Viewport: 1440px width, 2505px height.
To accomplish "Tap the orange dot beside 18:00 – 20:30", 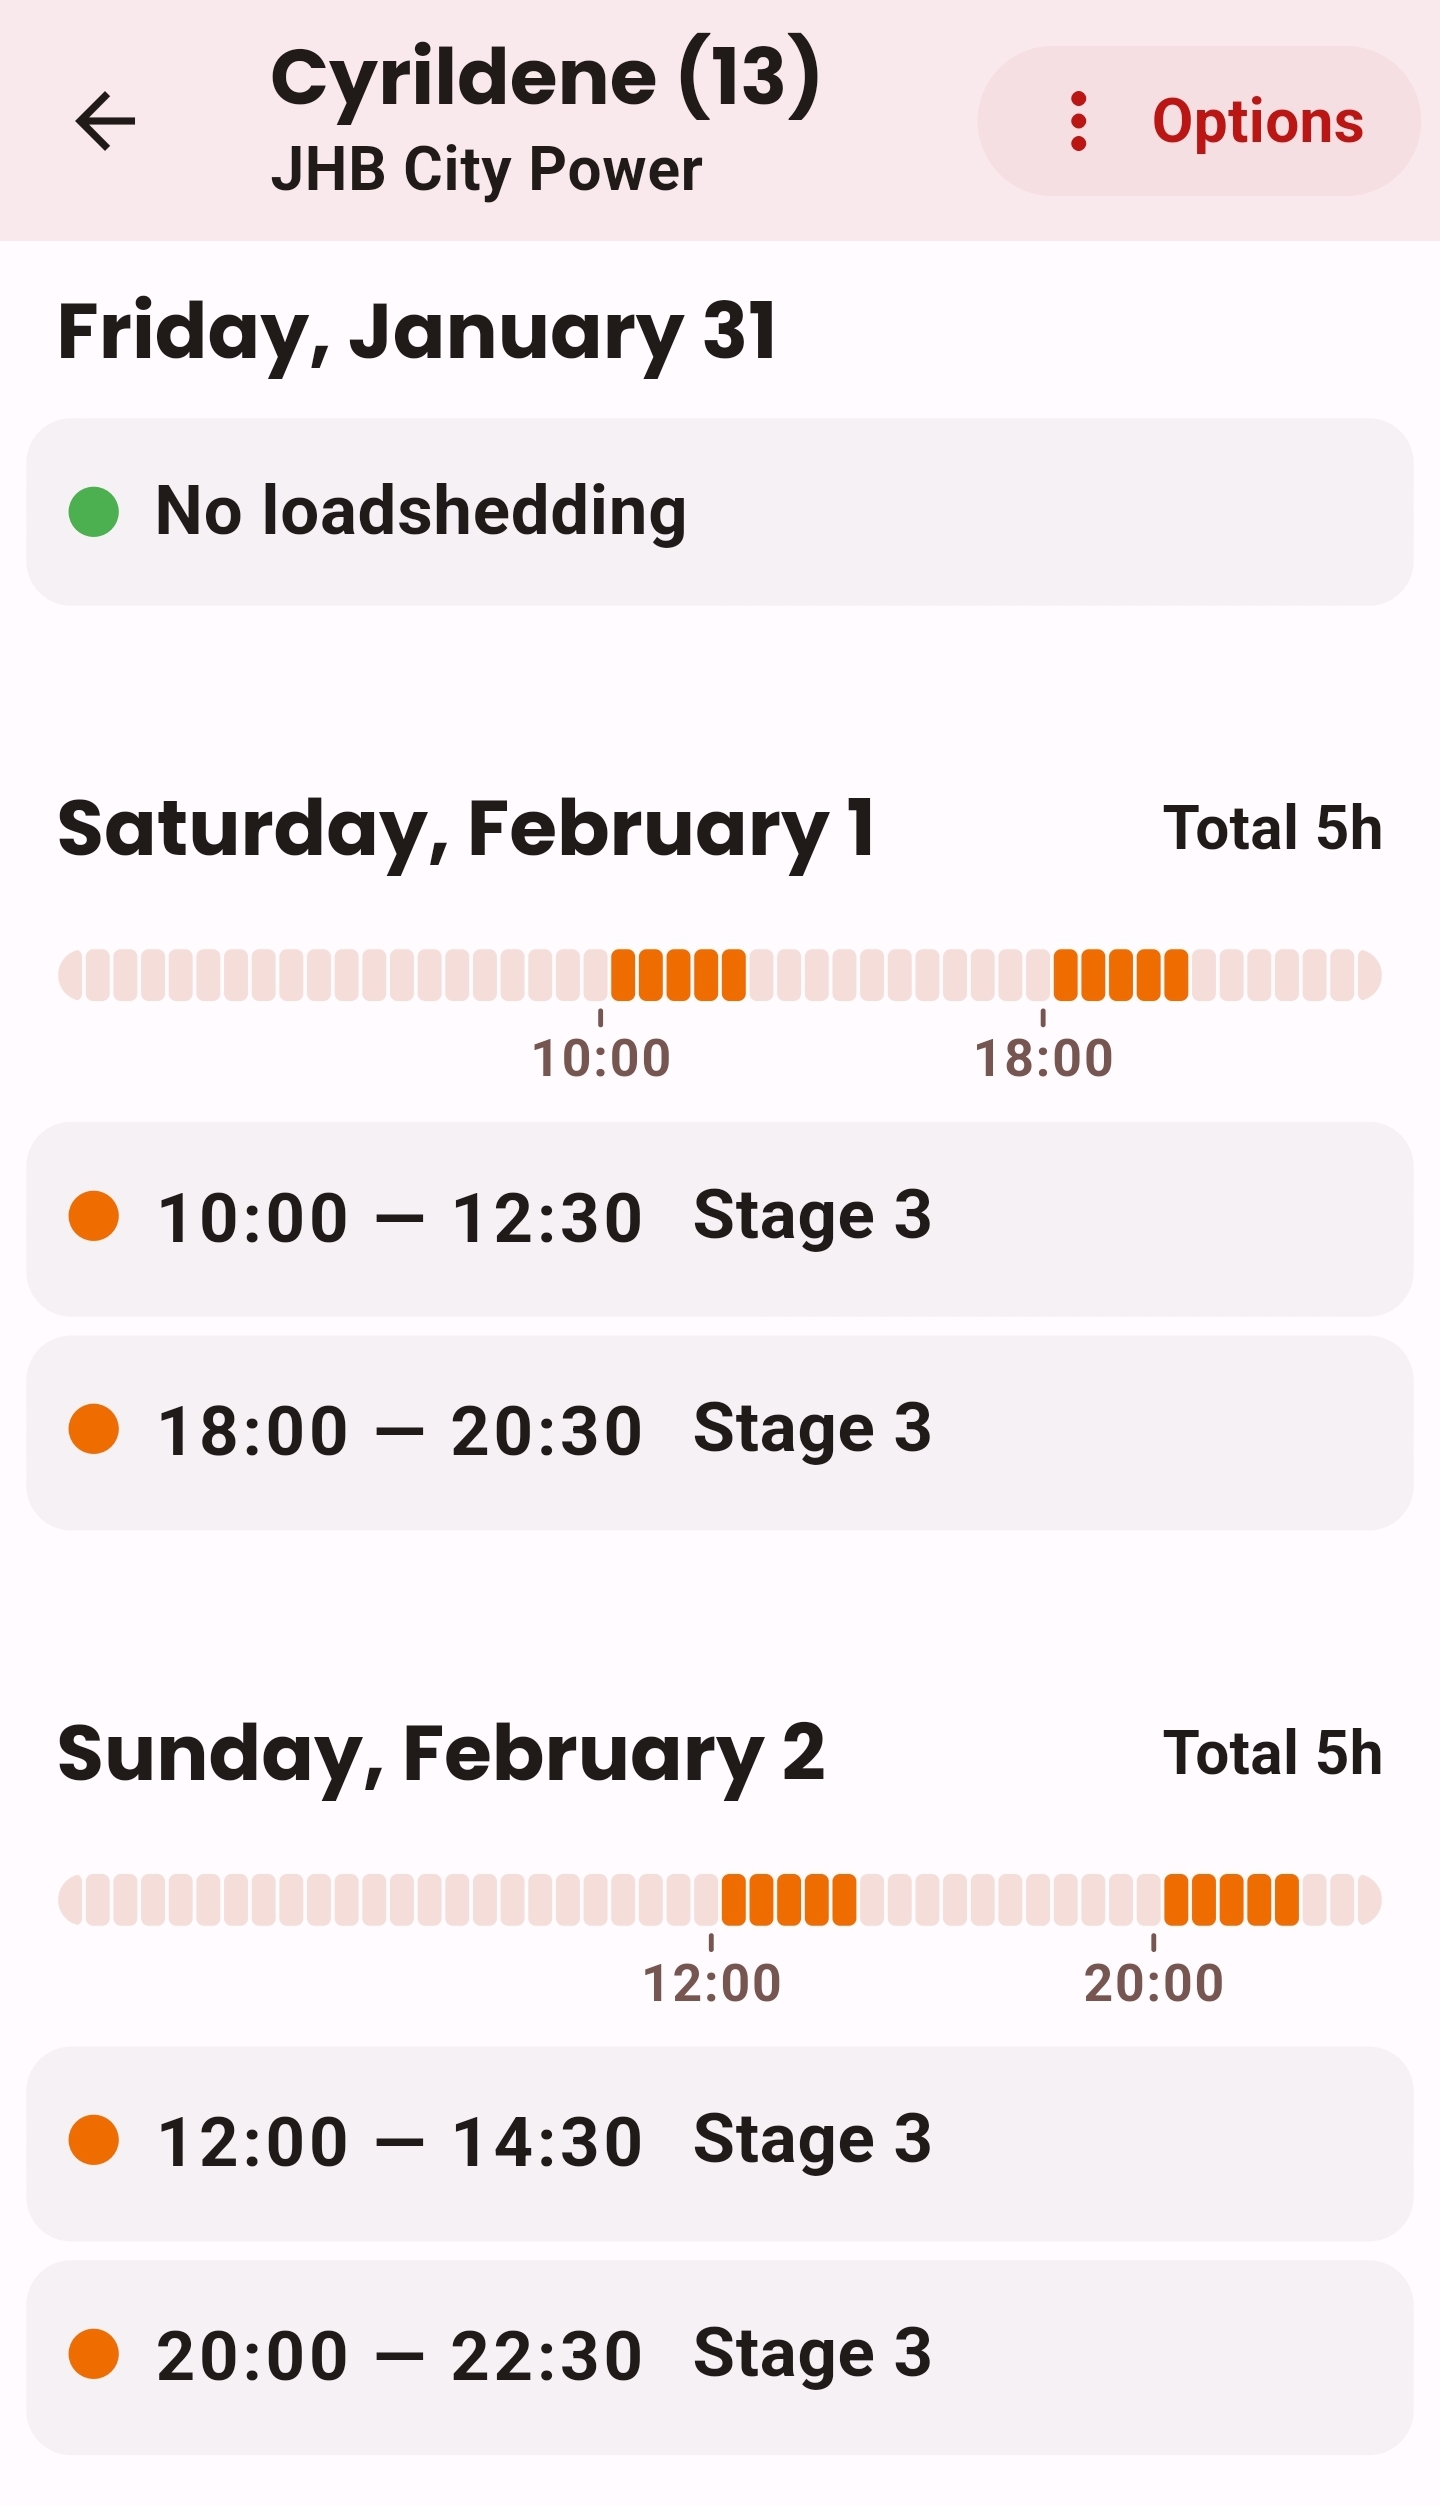I will click(94, 1429).
